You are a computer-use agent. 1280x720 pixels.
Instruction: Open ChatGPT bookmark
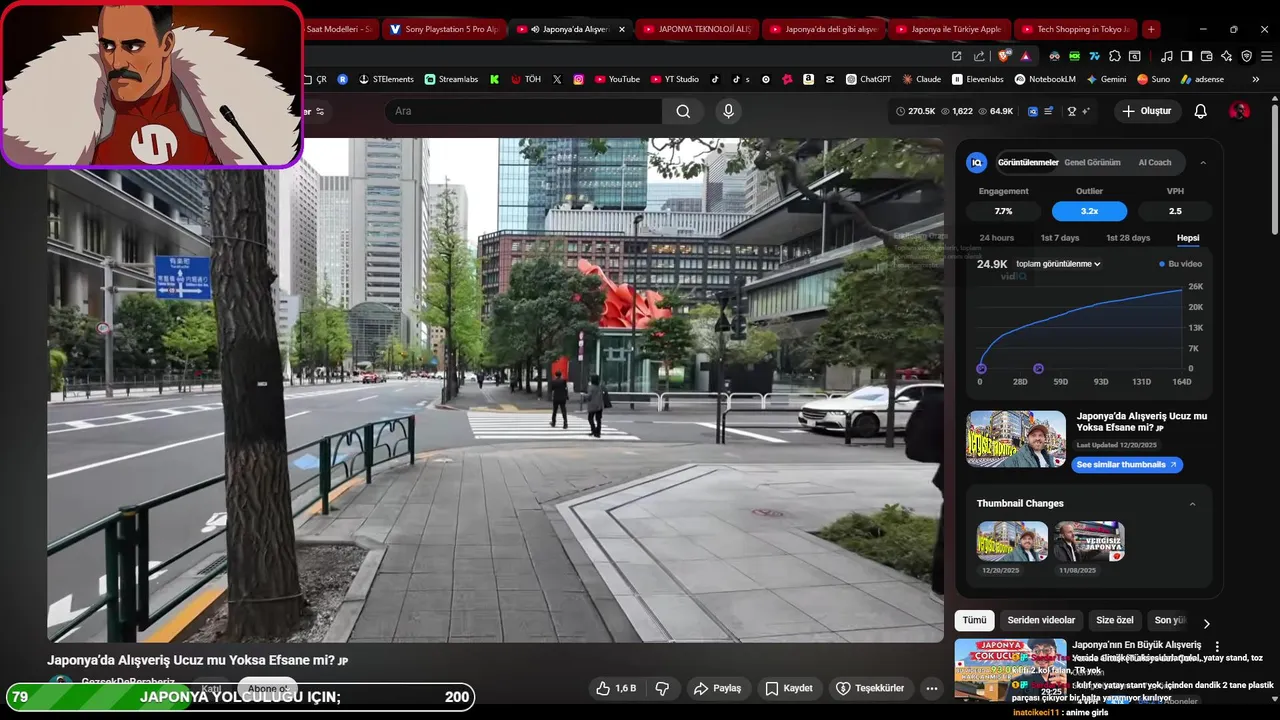point(868,79)
